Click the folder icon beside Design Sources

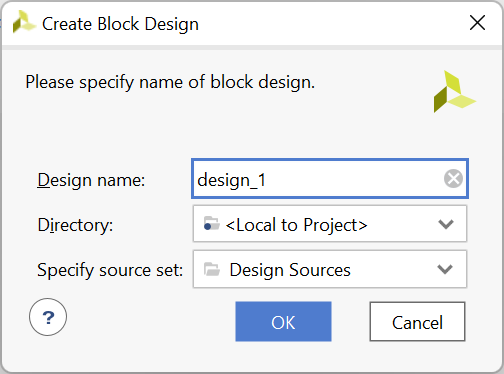point(212,269)
